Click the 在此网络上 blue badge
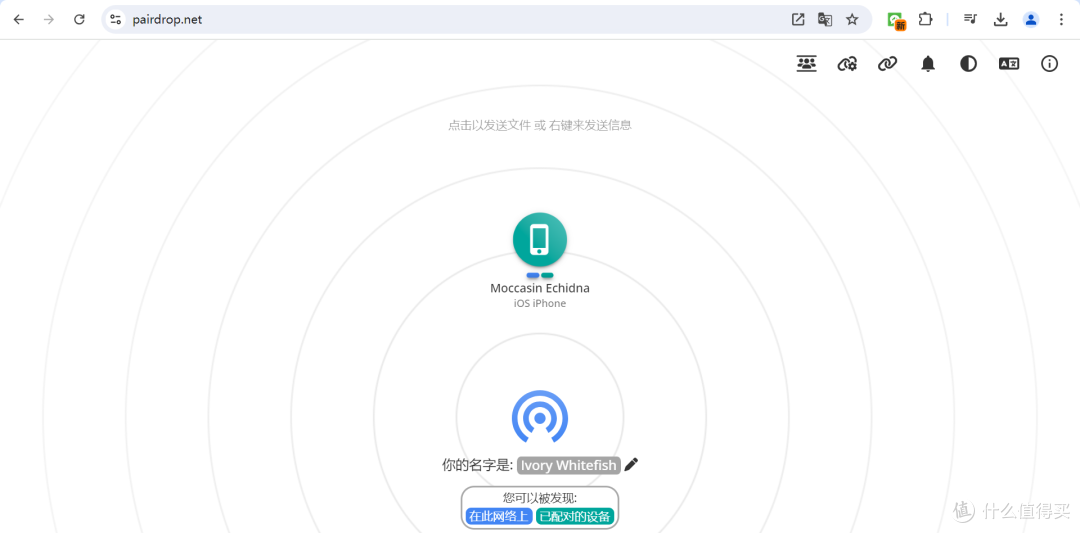Viewport: 1080px width, 533px height. coord(499,516)
